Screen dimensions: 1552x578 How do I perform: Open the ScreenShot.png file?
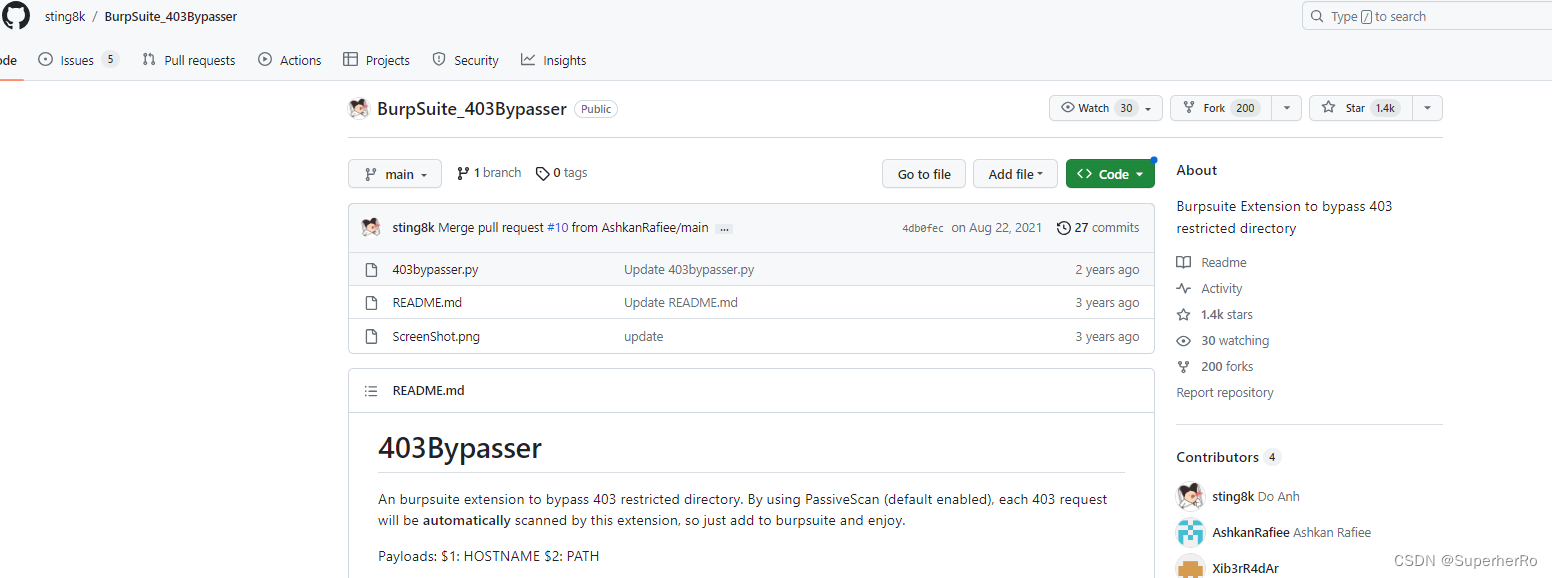coord(436,336)
